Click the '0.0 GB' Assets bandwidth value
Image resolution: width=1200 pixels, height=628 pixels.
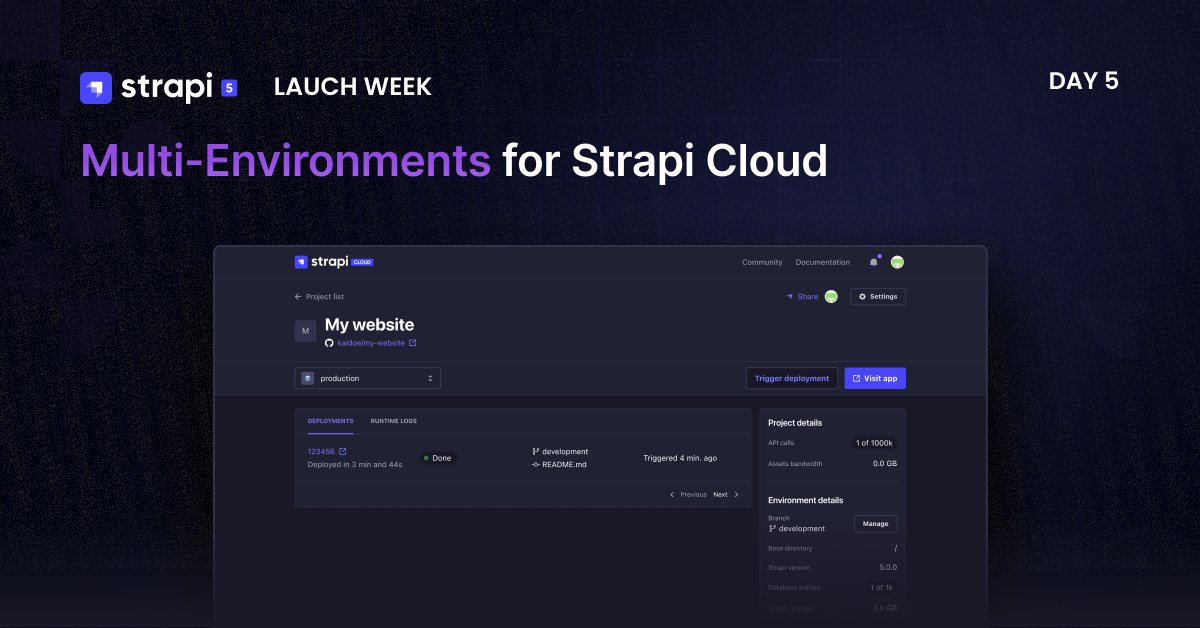(885, 464)
